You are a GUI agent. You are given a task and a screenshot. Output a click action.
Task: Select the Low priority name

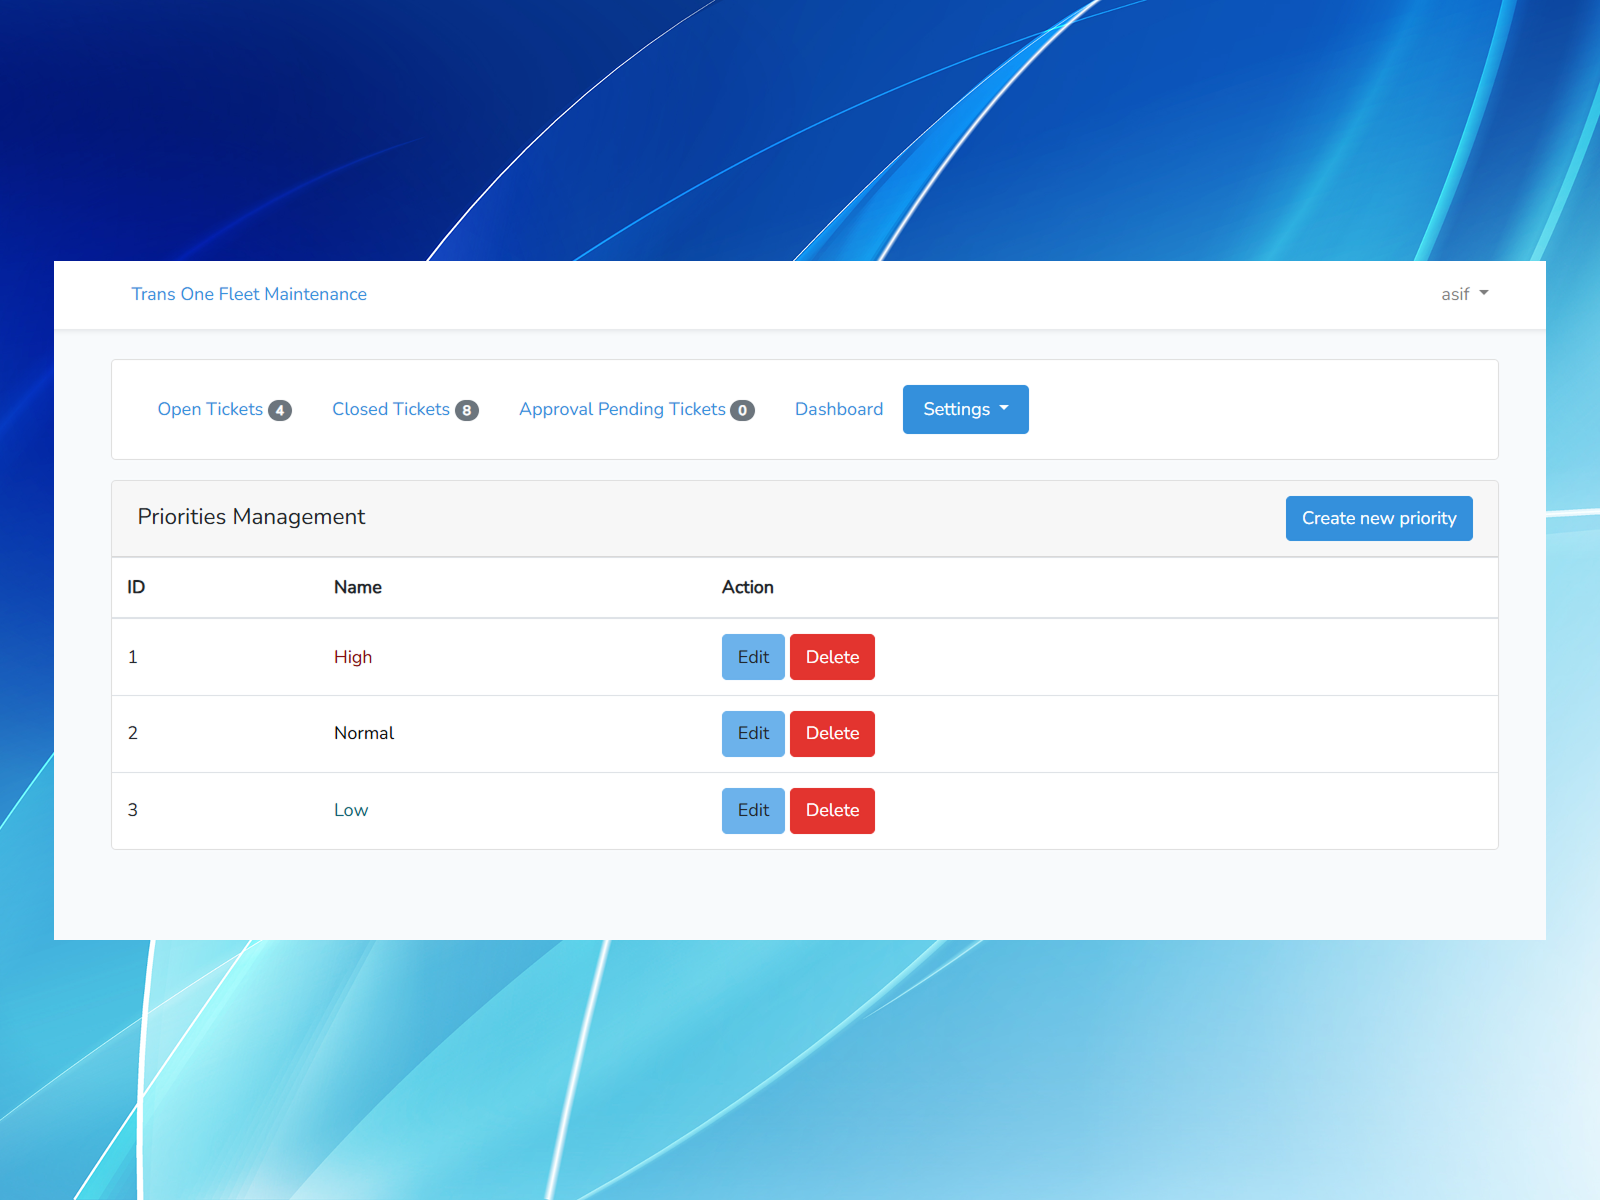coord(351,810)
